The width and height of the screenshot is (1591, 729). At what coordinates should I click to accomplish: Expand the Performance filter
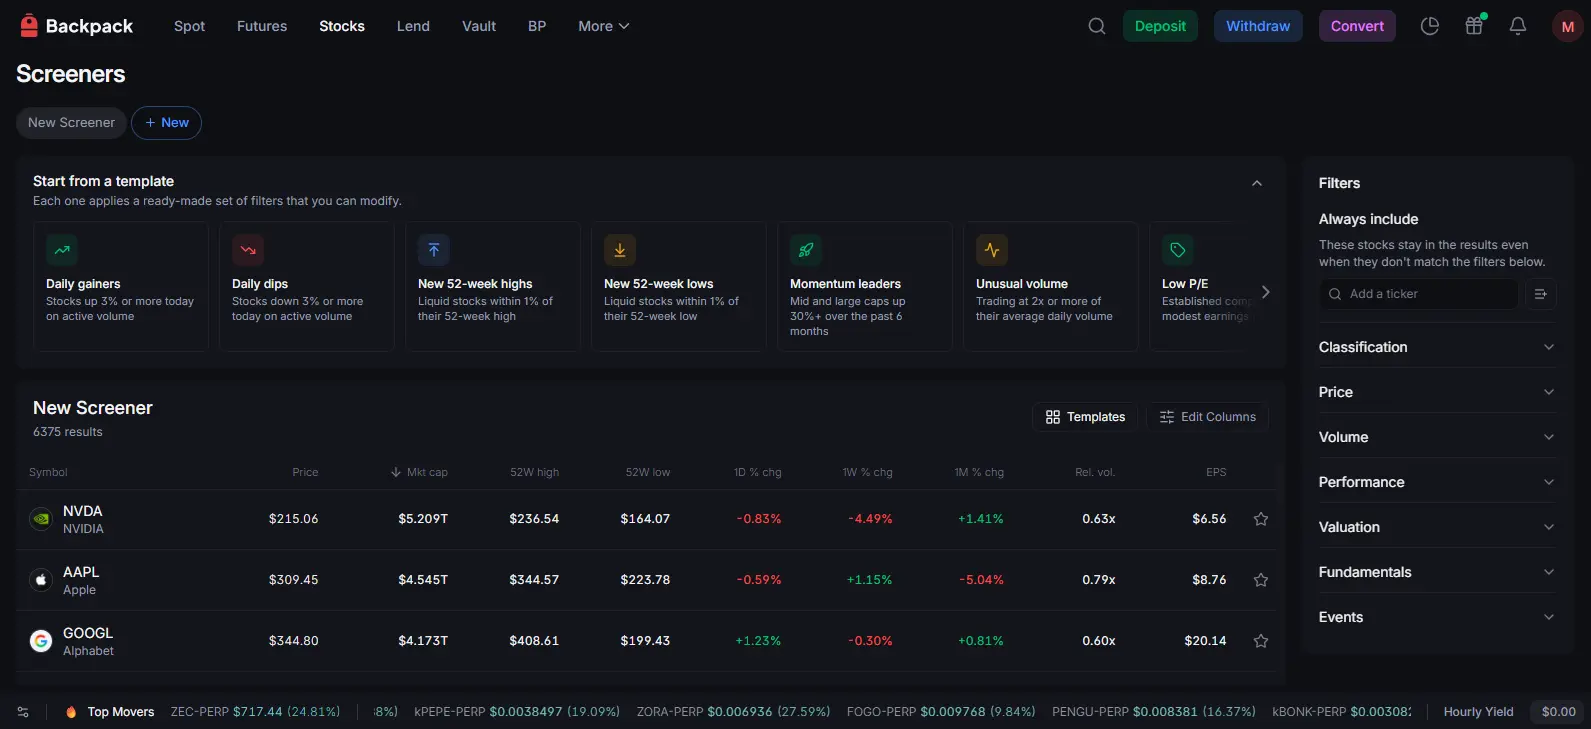tap(1437, 482)
